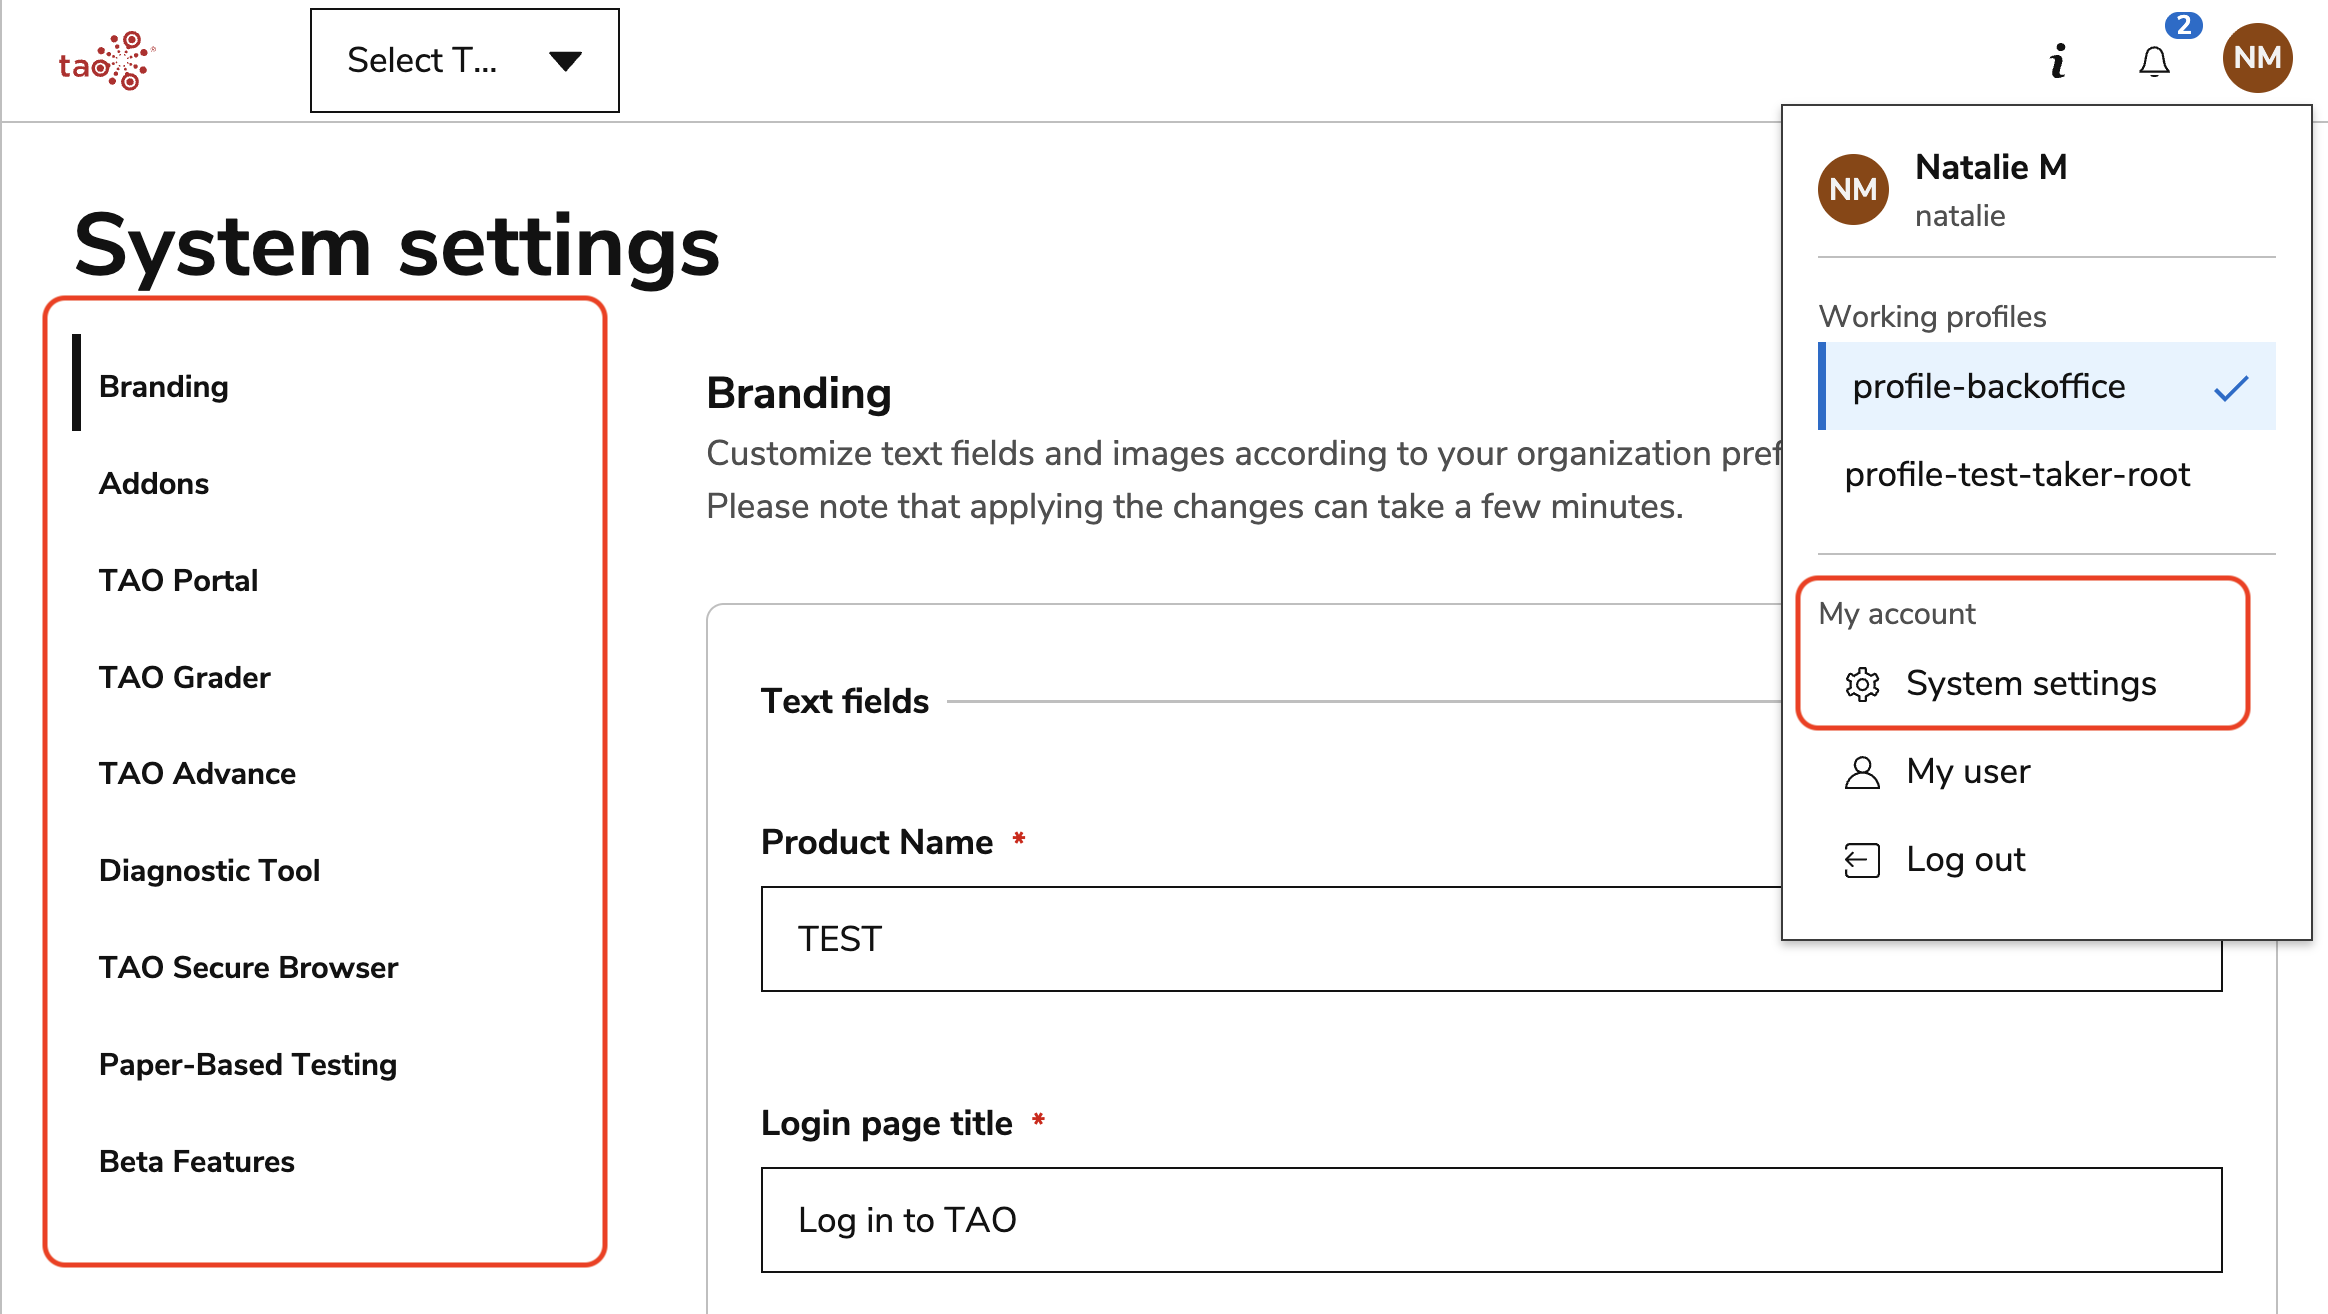
Task: Click the Login page title label
Action: pyautogui.click(x=887, y=1123)
